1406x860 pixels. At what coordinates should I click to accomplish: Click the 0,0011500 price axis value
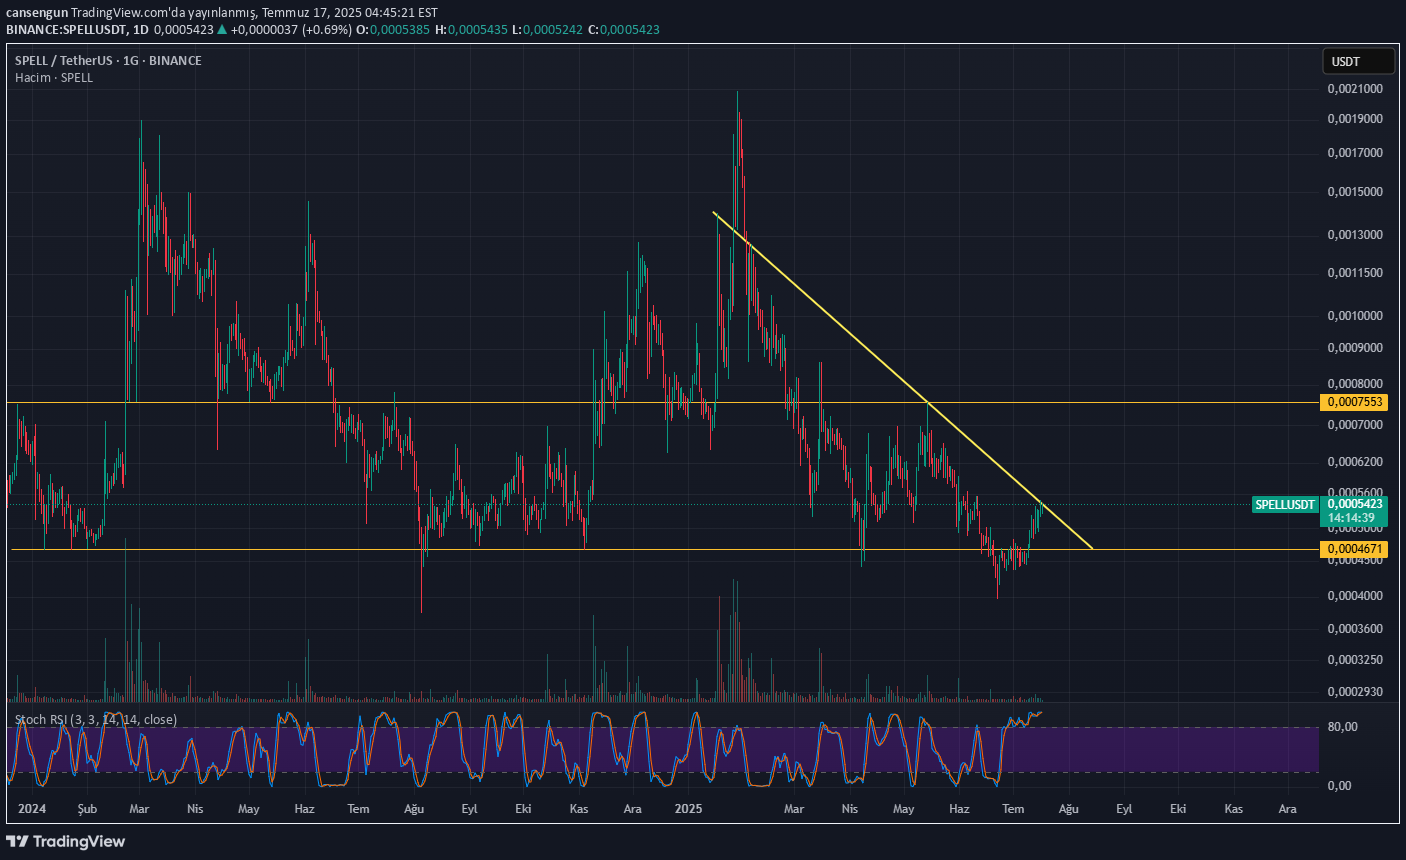[x=1355, y=273]
